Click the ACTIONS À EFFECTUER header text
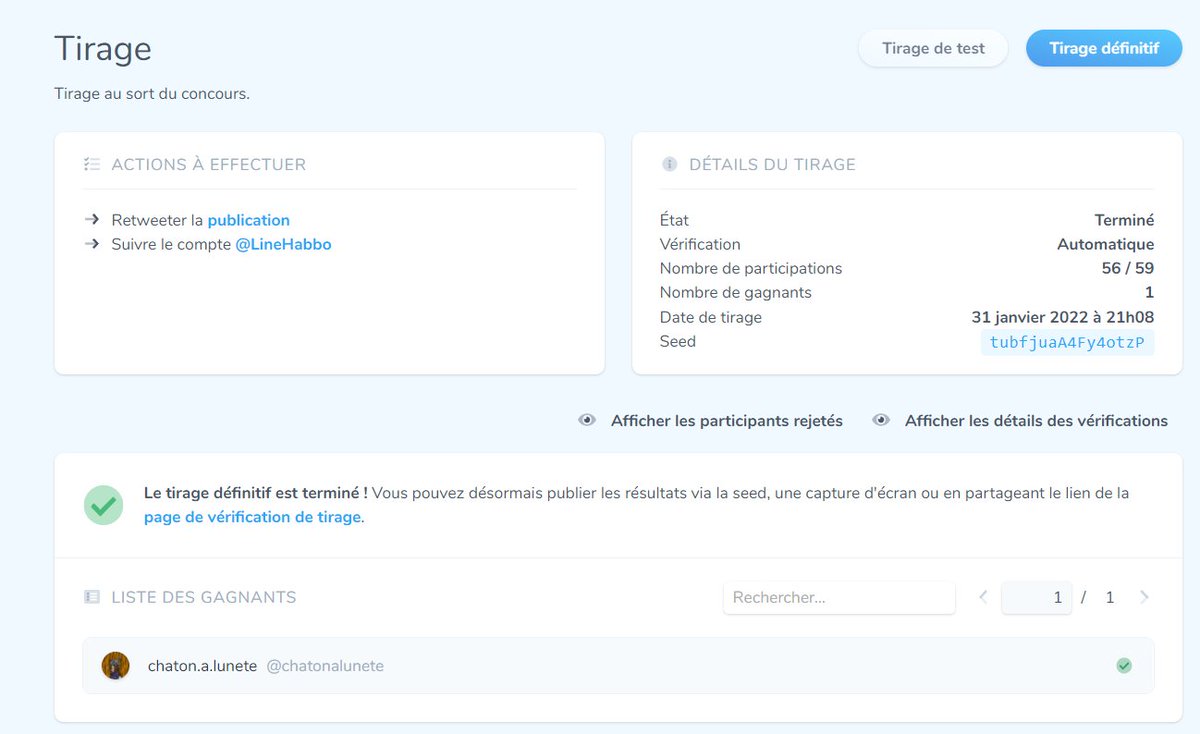Screen dimensions: 1200x734 click(x=209, y=165)
